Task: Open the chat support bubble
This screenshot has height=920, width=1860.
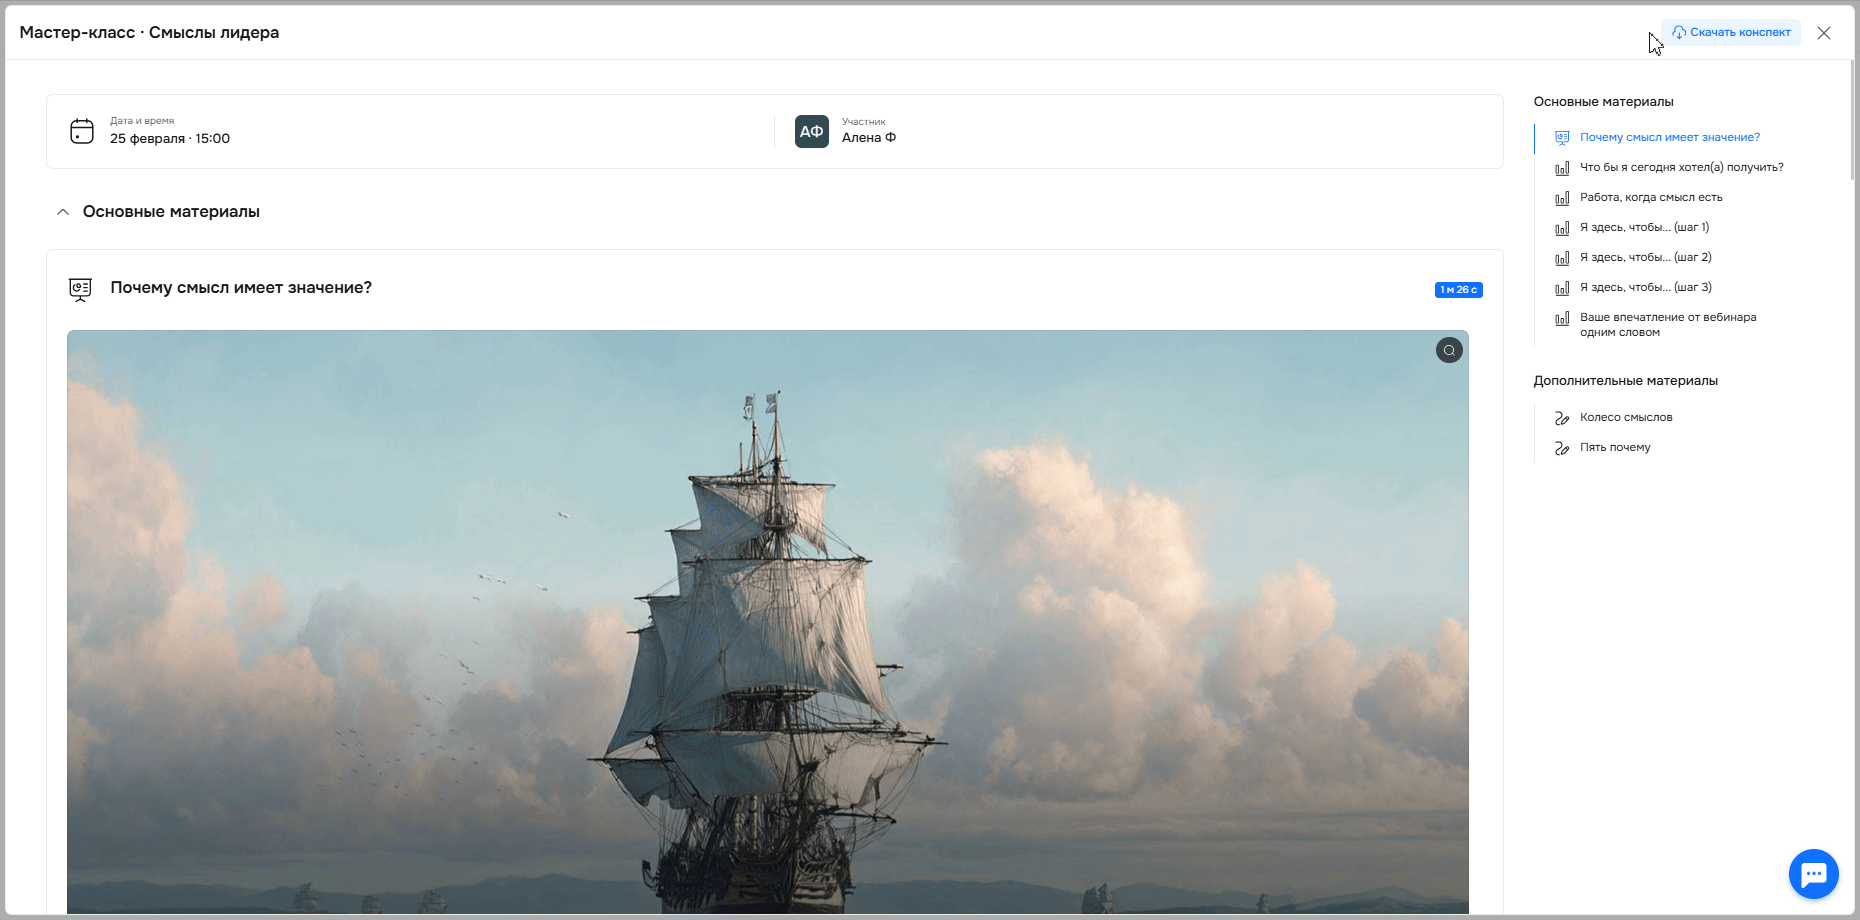Action: click(1813, 874)
